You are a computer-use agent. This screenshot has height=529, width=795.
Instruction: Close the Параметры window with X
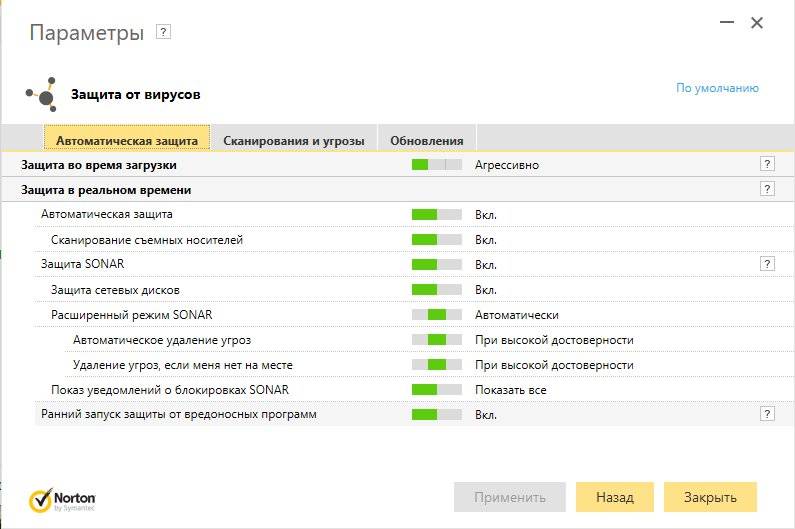pos(757,22)
